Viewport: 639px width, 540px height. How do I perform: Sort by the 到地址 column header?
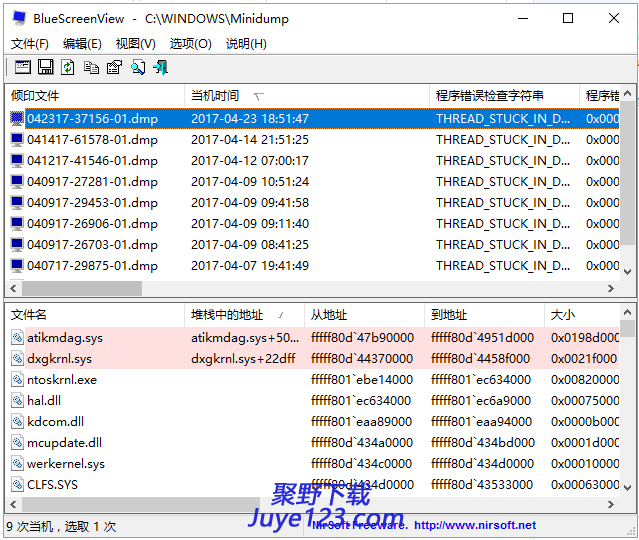point(485,315)
